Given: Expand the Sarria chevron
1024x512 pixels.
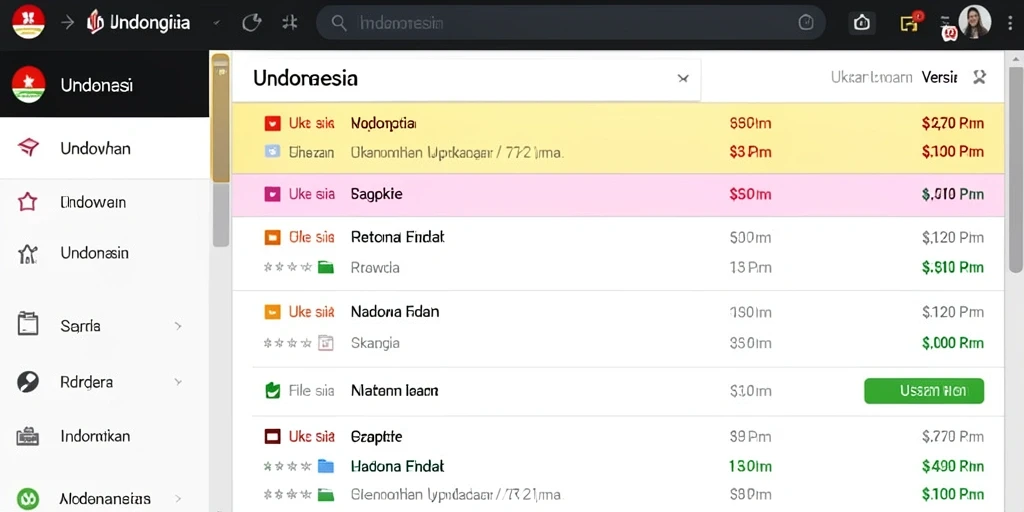Looking at the screenshot, I should 178,325.
